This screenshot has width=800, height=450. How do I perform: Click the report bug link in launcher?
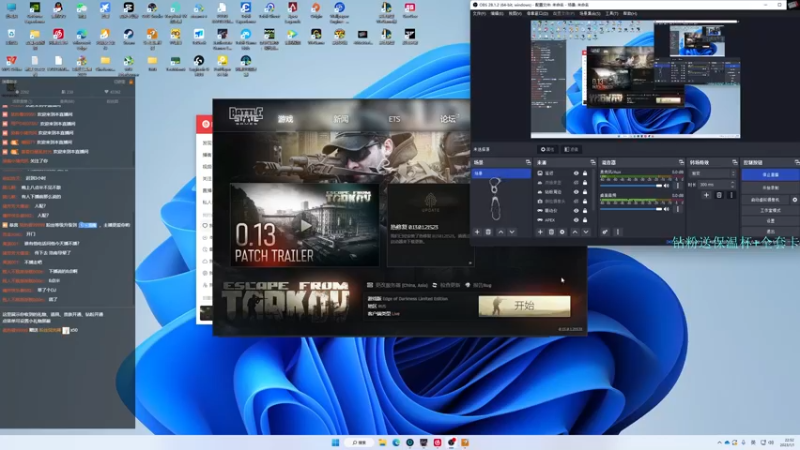(479, 285)
